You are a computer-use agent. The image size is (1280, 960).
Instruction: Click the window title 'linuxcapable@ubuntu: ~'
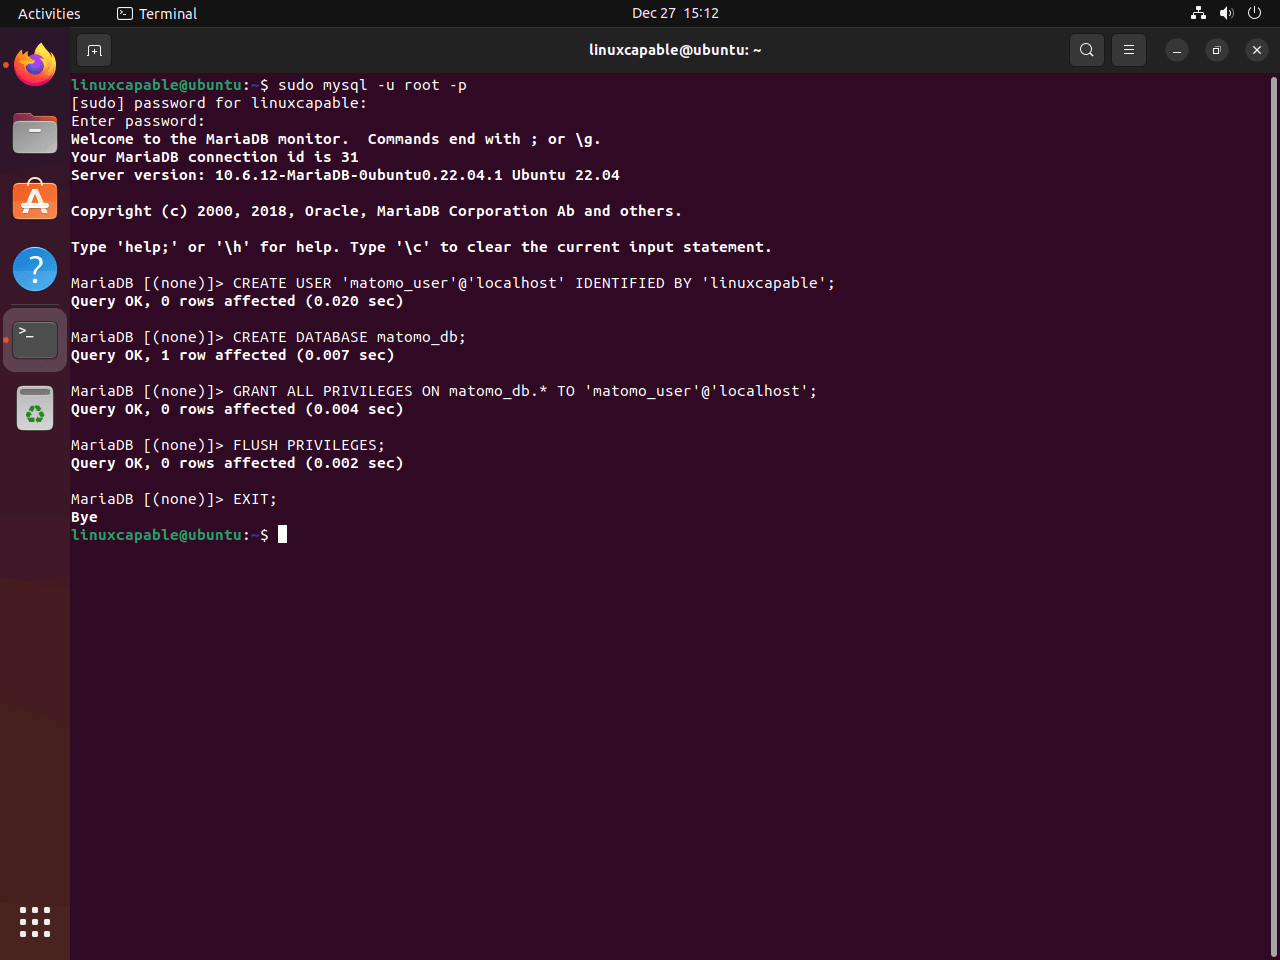pyautogui.click(x=675, y=50)
